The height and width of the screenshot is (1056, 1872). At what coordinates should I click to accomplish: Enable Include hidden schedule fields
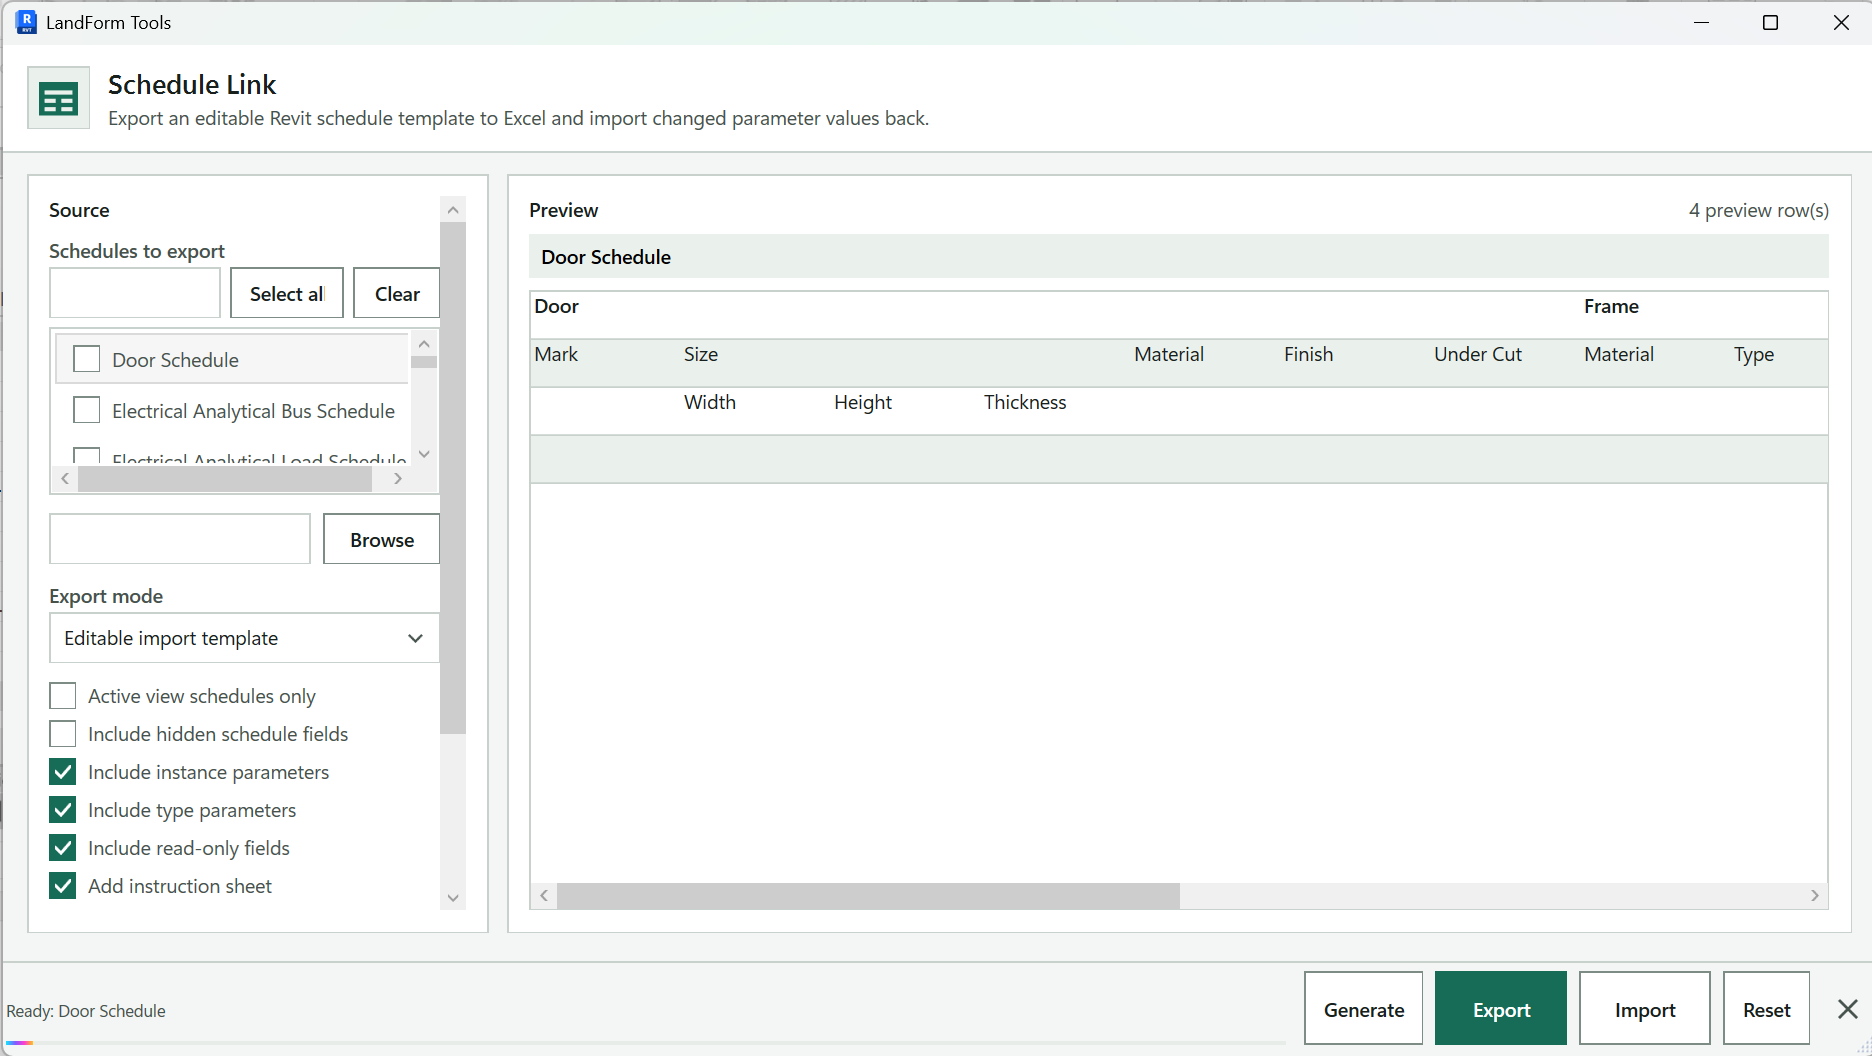tap(63, 734)
